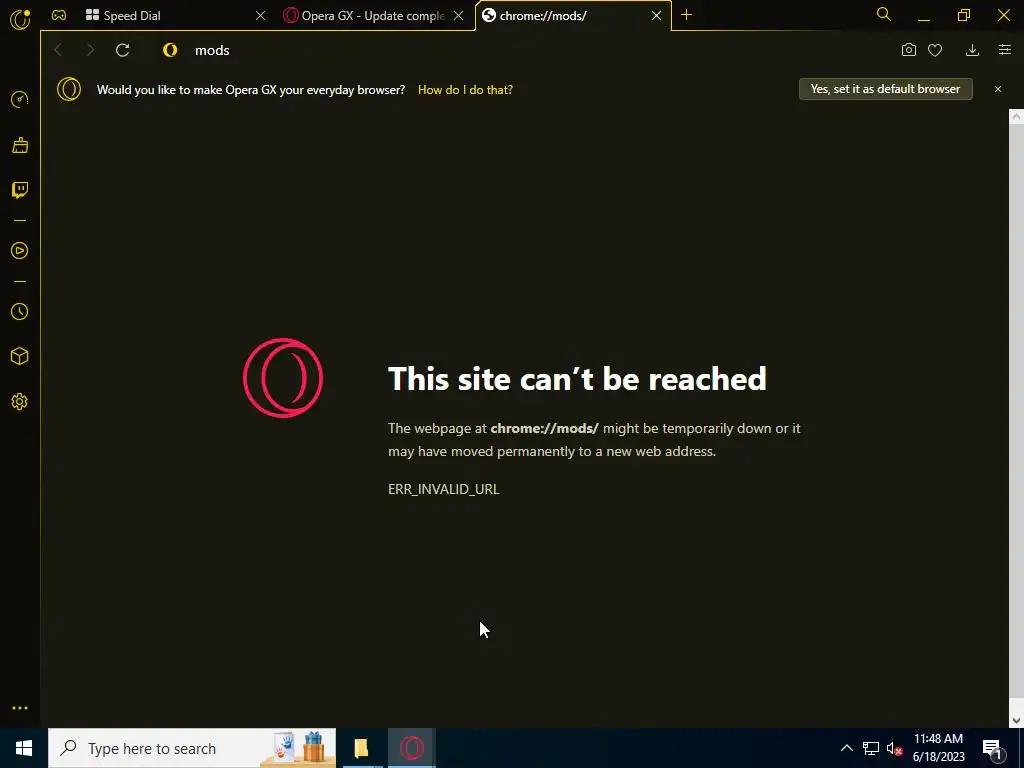The width and height of the screenshot is (1024, 768).
Task: Click the 'This site can't be reached' heading
Action: point(577,379)
